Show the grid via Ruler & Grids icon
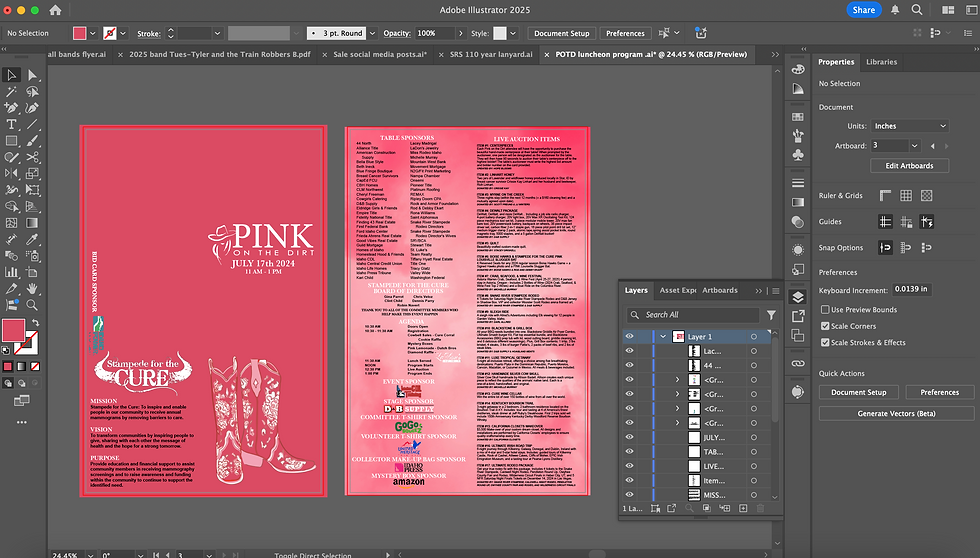Viewport: 980px width, 558px height. tap(906, 196)
